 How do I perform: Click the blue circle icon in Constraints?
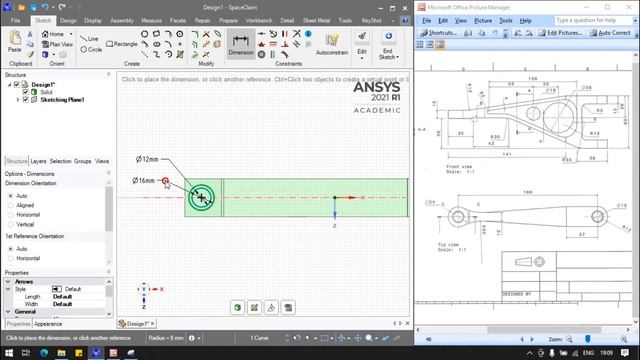(308, 34)
